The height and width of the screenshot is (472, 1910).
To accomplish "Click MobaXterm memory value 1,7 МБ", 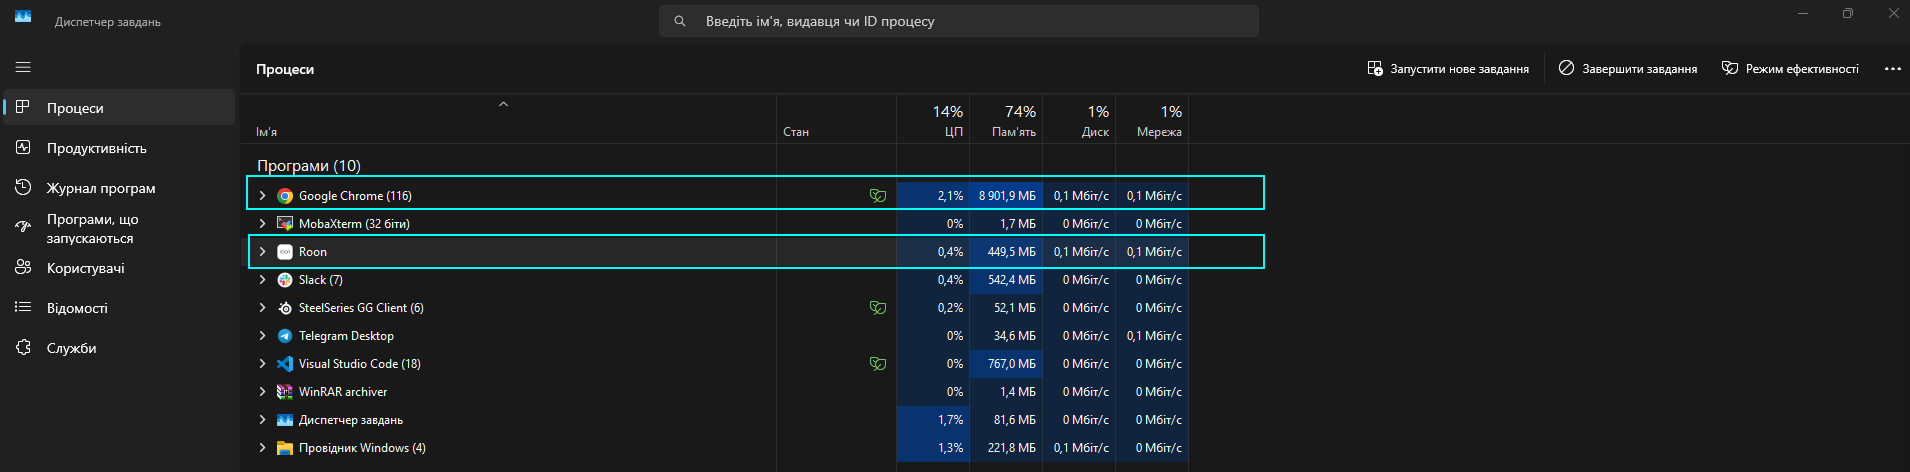I will [x=1018, y=224].
